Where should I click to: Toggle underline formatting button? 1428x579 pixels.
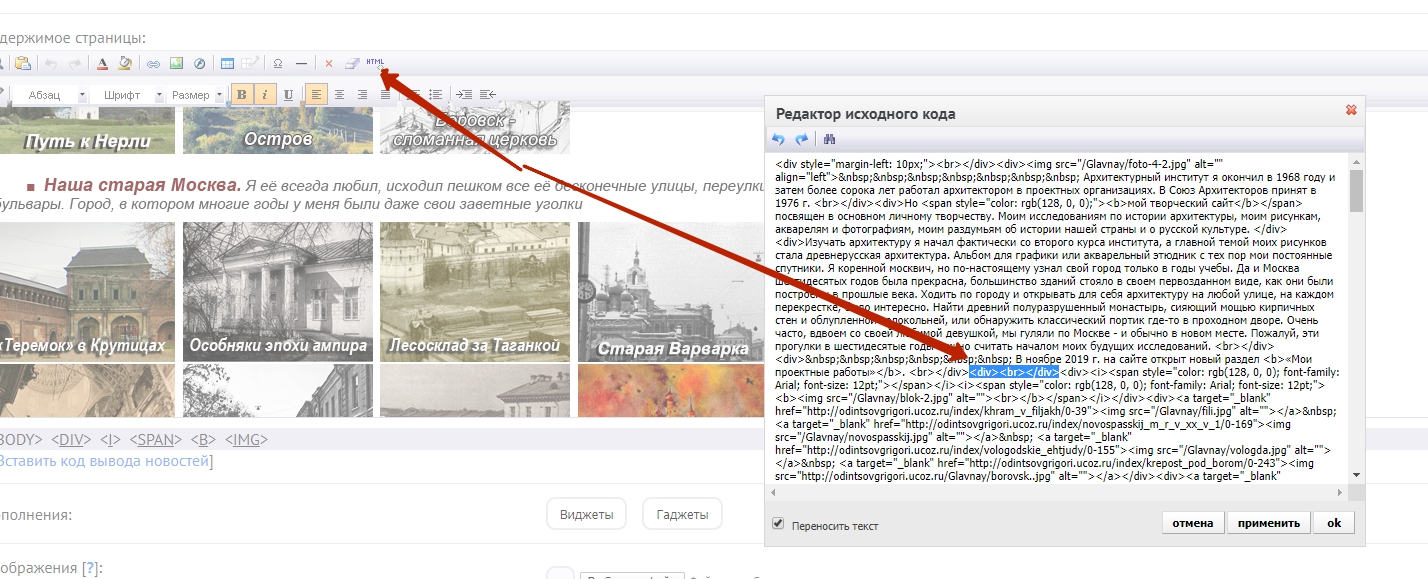coord(289,95)
